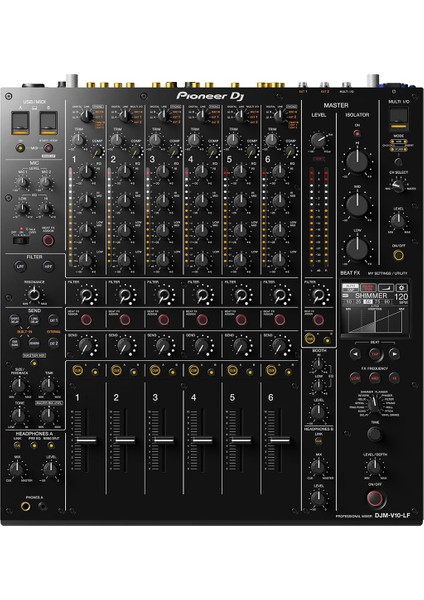The width and height of the screenshot is (424, 600).
Task: Click the beat right arrow button
Action: 394,354
